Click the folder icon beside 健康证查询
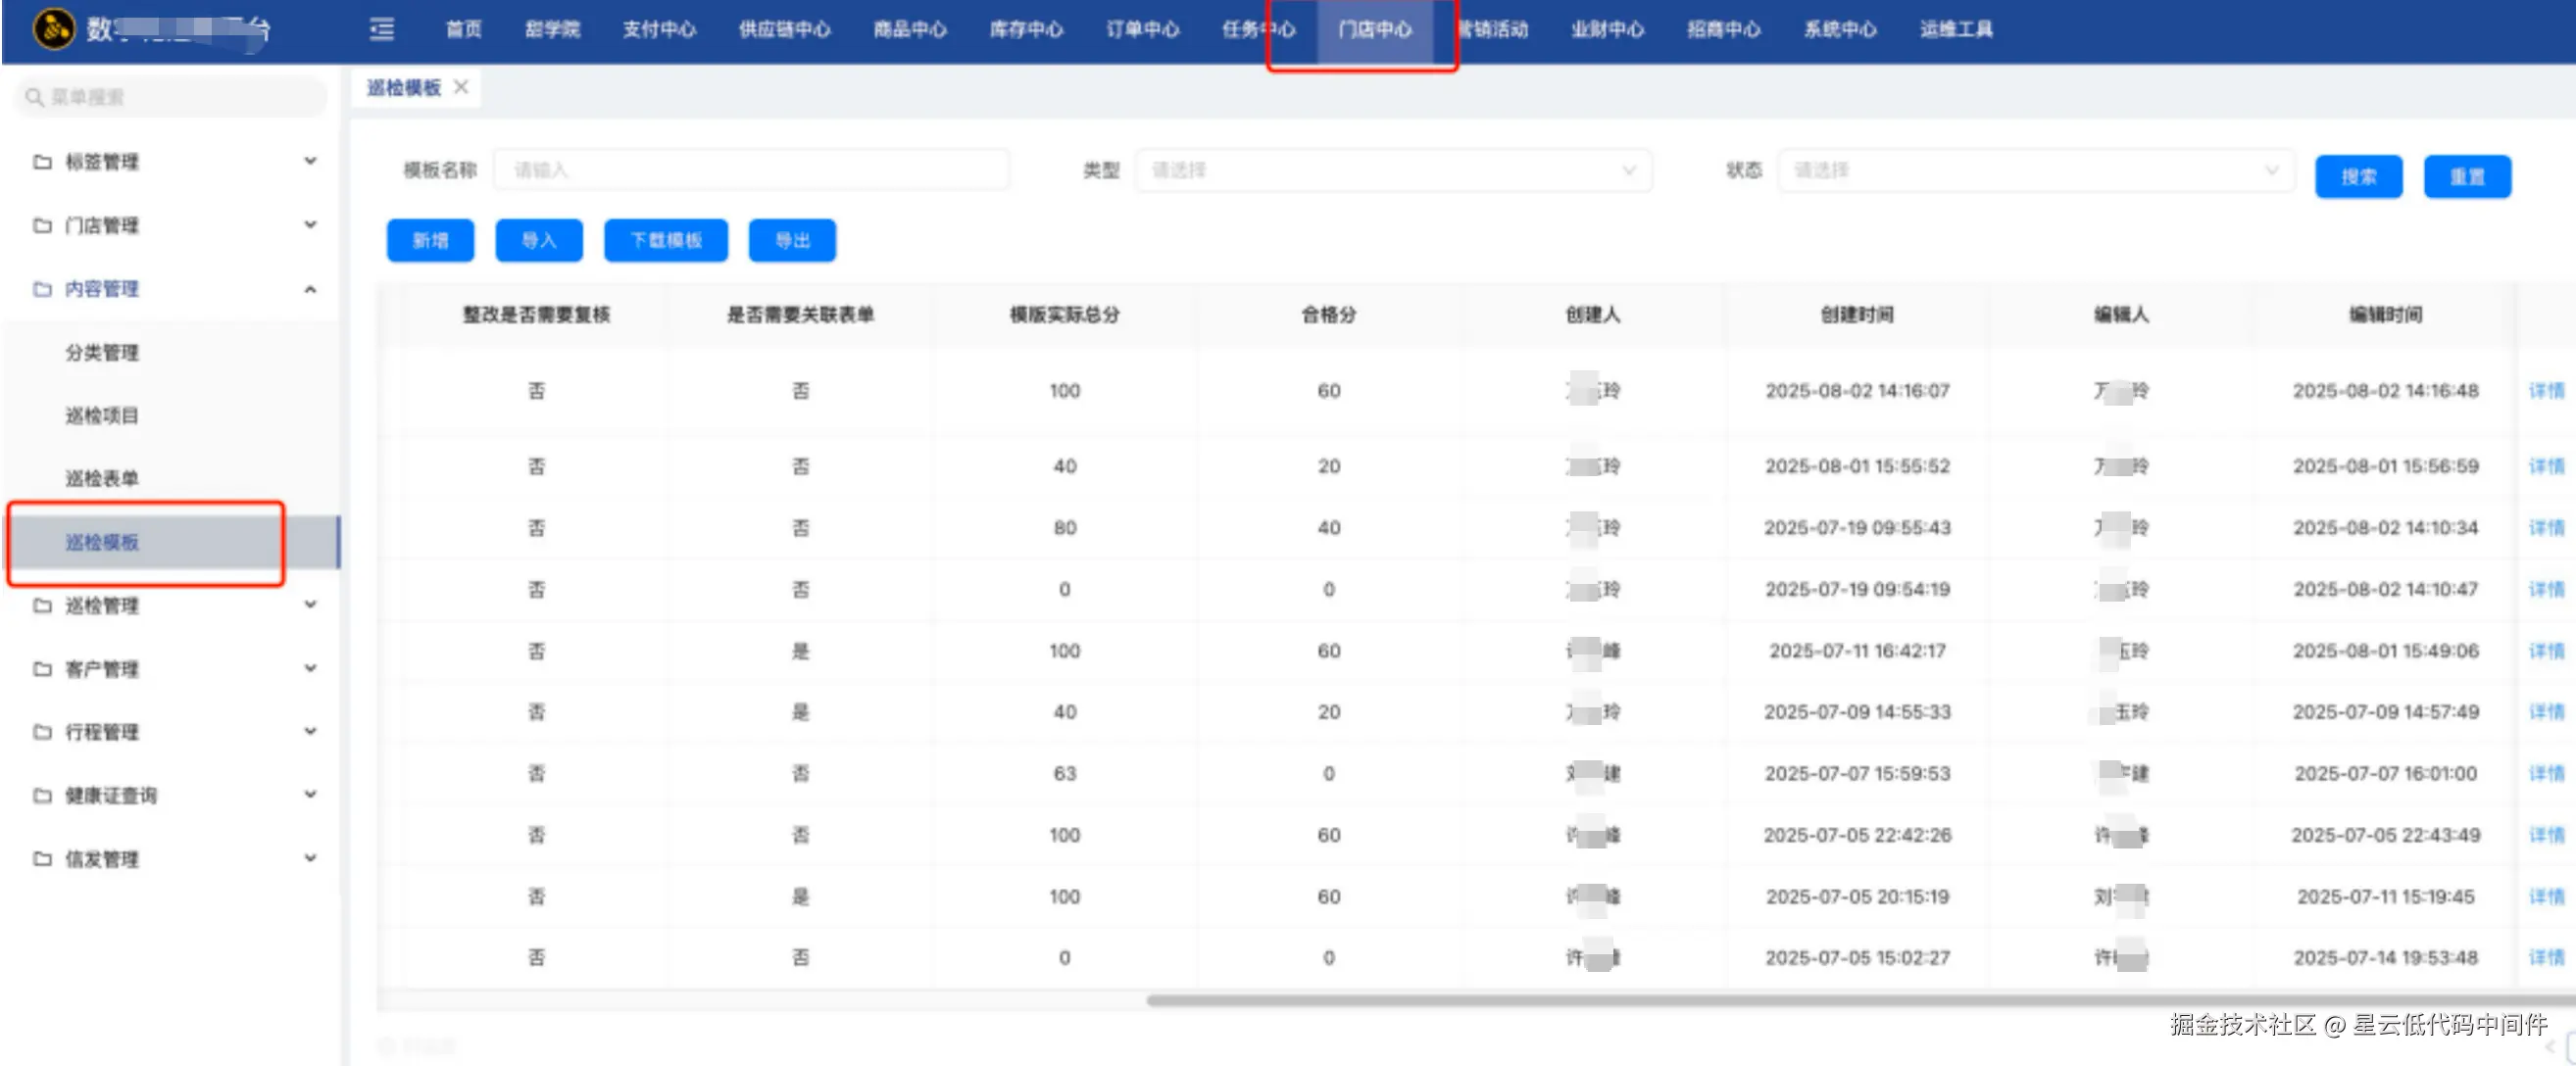This screenshot has height=1066, width=2576. point(41,794)
